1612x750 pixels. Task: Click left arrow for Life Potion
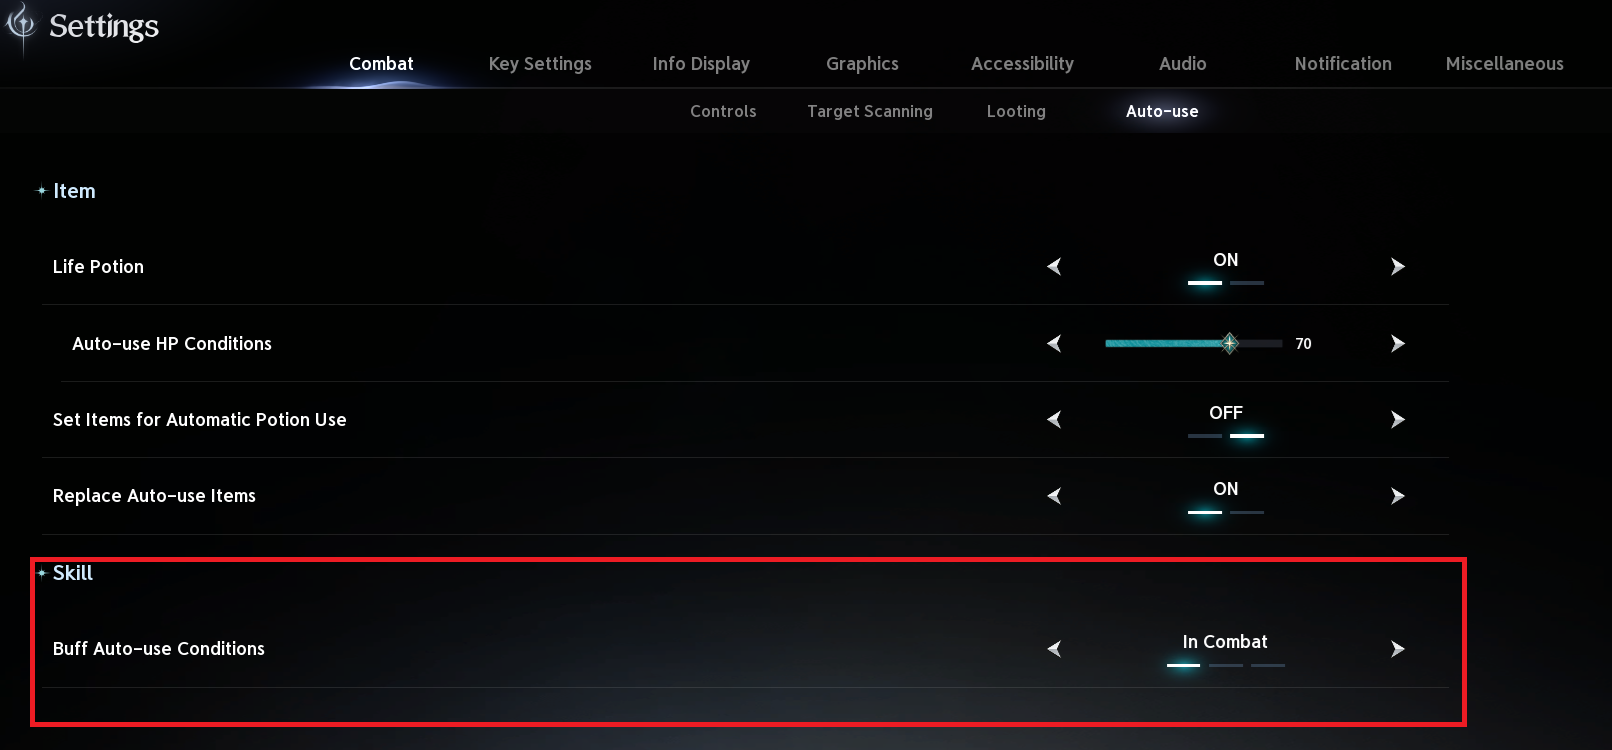1054,267
